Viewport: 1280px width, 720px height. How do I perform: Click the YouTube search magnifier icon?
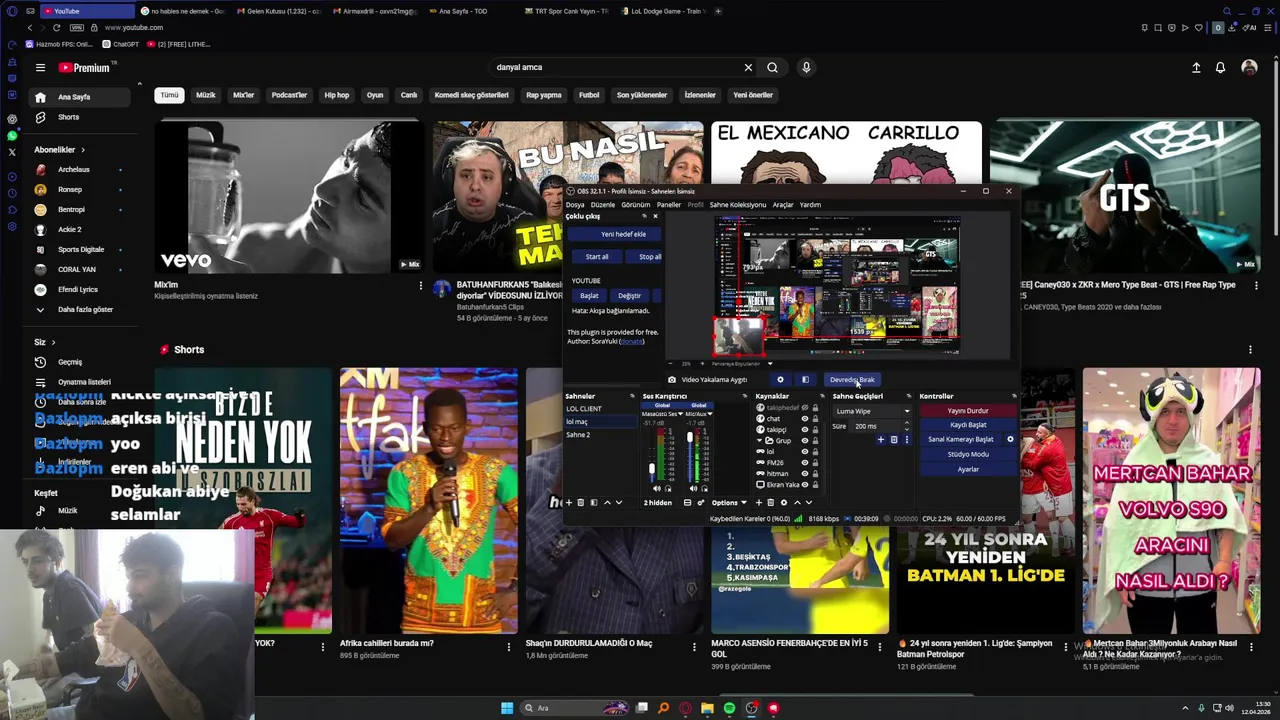coord(772,67)
